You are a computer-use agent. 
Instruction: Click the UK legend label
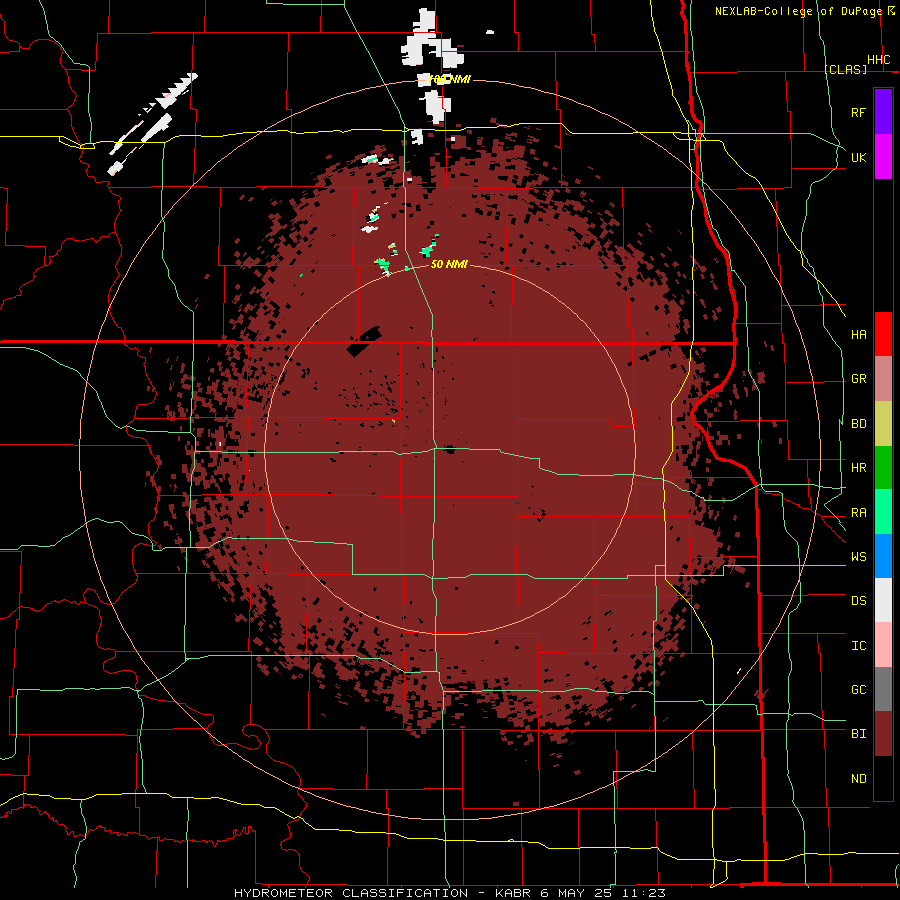tap(858, 157)
